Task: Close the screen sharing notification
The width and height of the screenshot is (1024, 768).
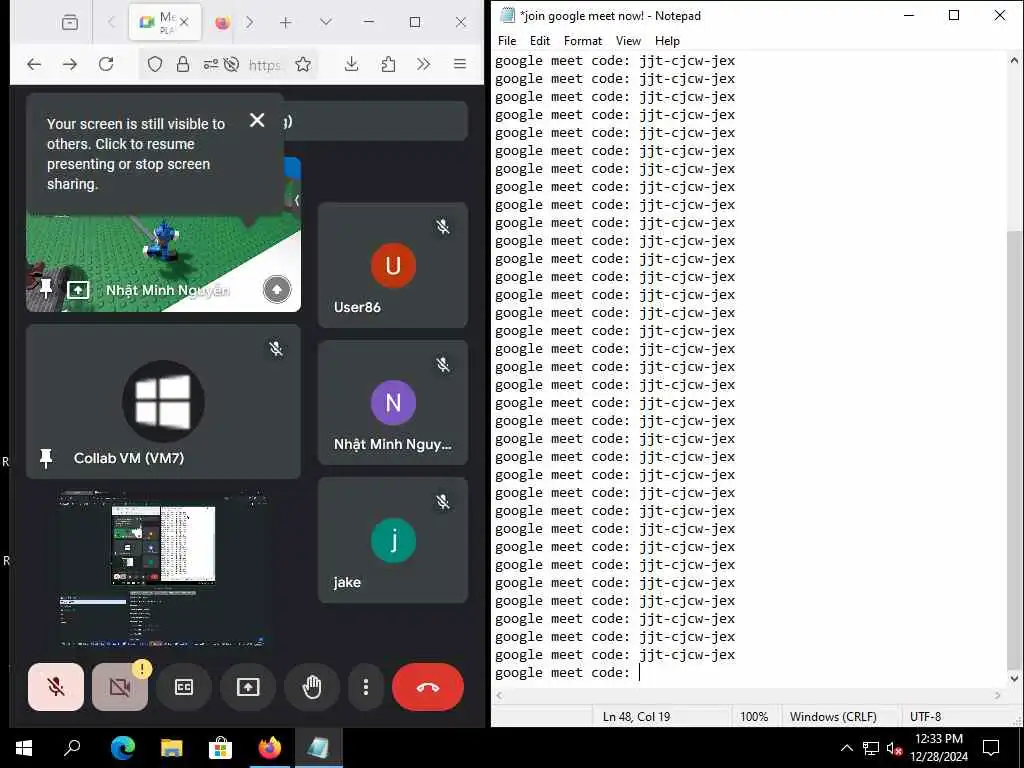Action: click(x=257, y=120)
